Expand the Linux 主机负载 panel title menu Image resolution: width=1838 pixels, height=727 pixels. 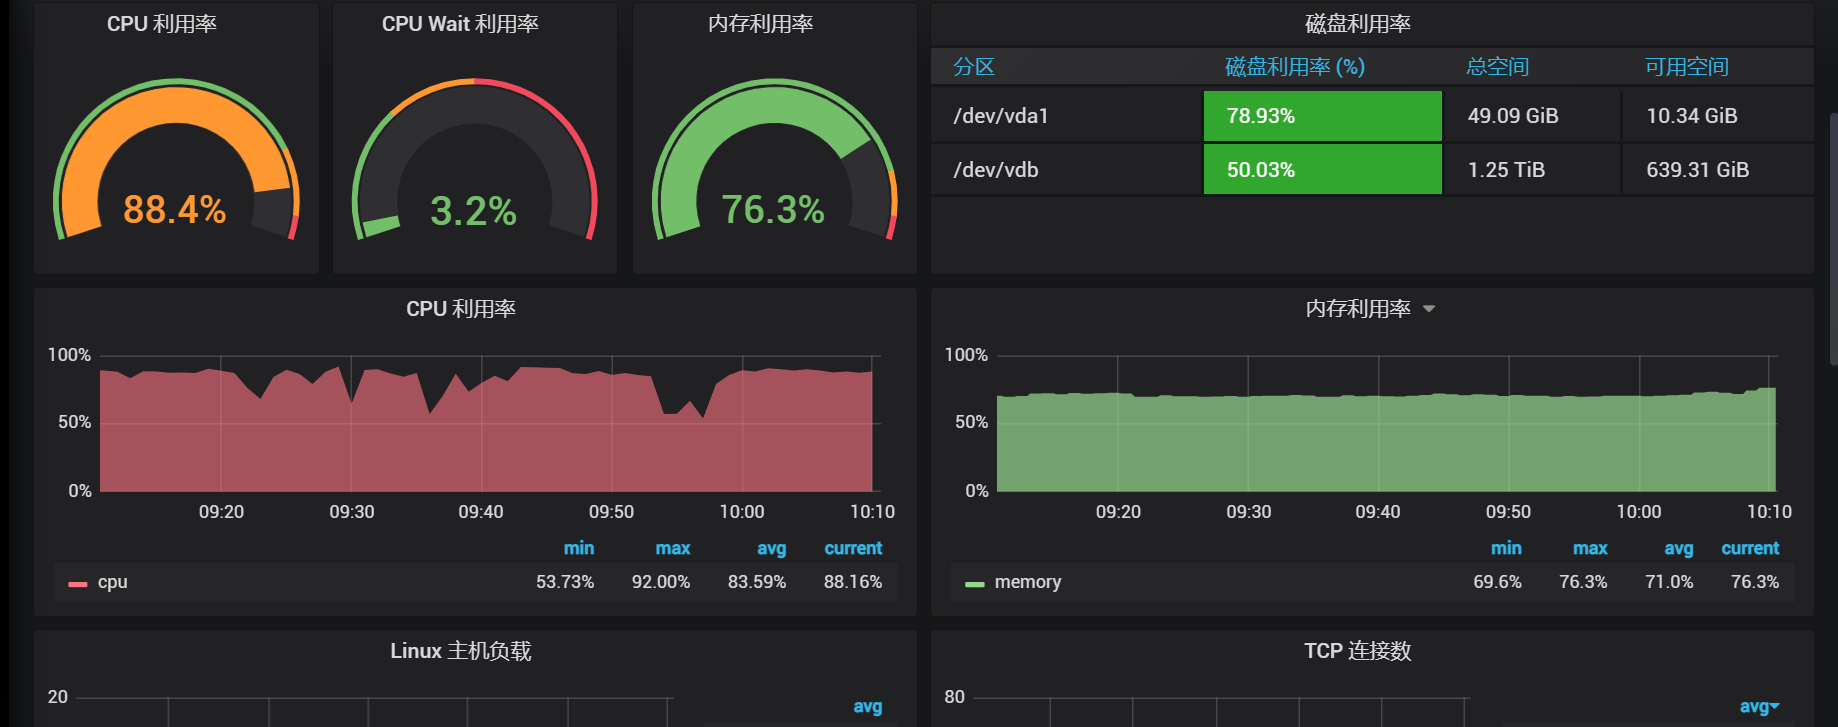tap(460, 651)
